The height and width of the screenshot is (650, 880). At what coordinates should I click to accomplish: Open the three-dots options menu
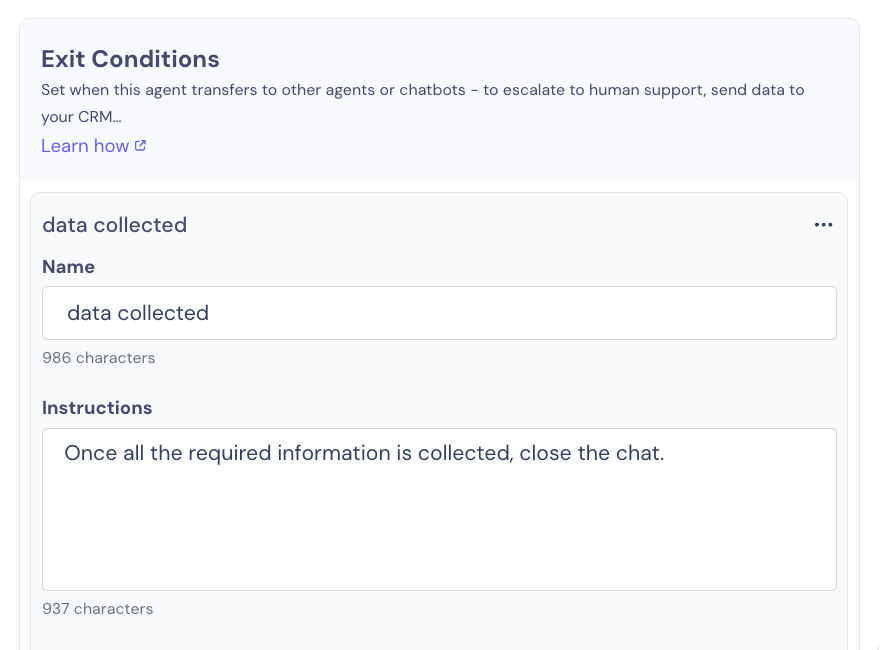click(823, 225)
